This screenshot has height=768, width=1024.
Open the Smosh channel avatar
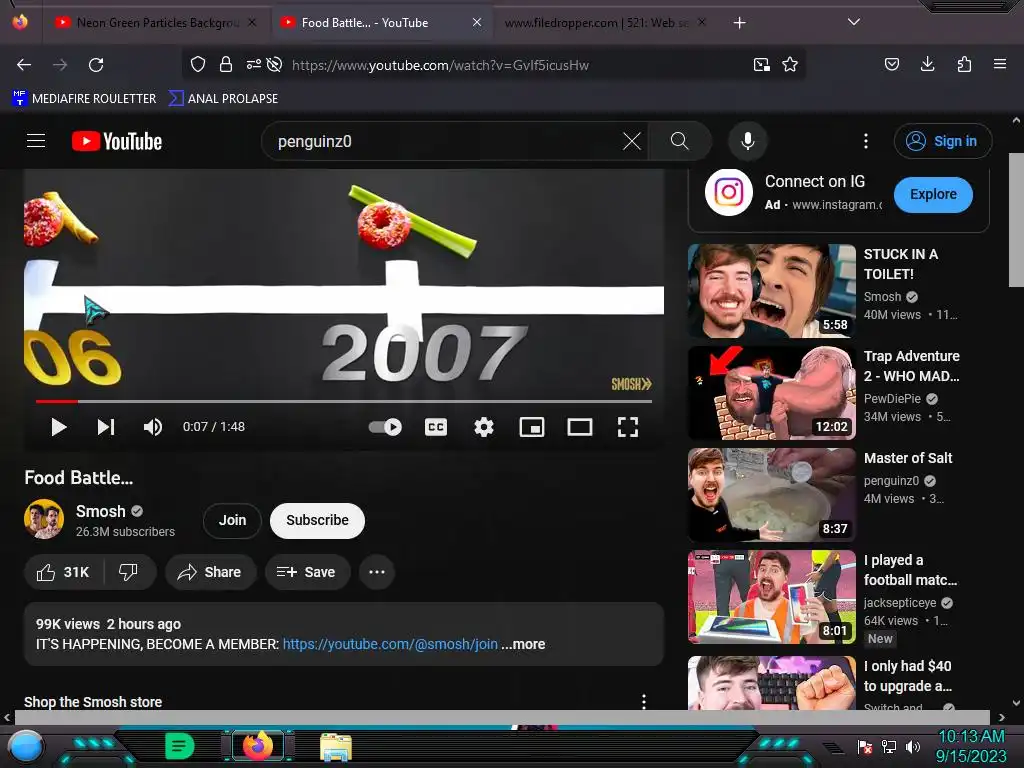[44, 519]
